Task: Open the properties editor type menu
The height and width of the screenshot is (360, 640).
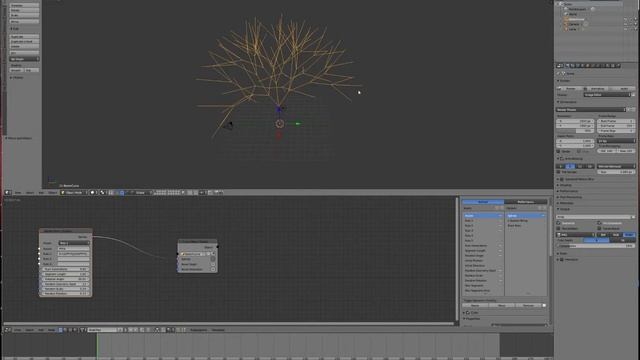Action: (560, 65)
